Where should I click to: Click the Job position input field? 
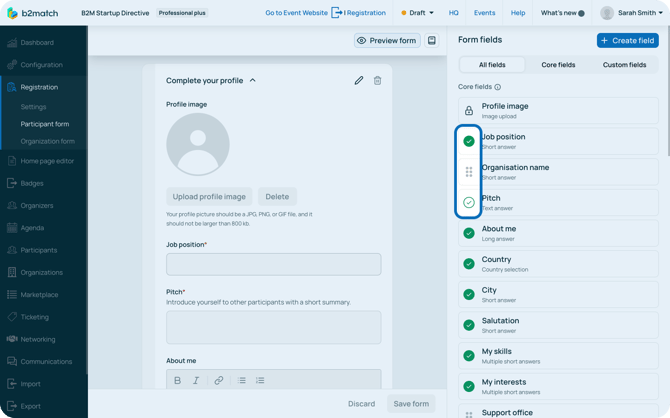click(273, 264)
